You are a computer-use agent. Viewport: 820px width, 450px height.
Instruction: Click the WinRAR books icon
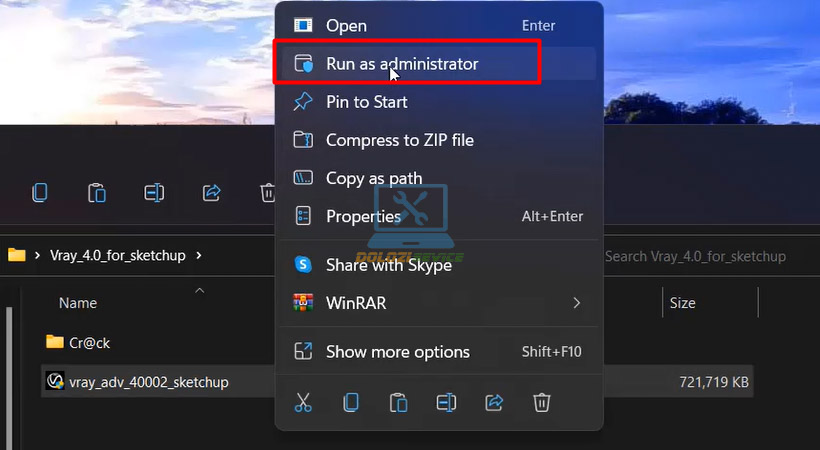click(303, 303)
